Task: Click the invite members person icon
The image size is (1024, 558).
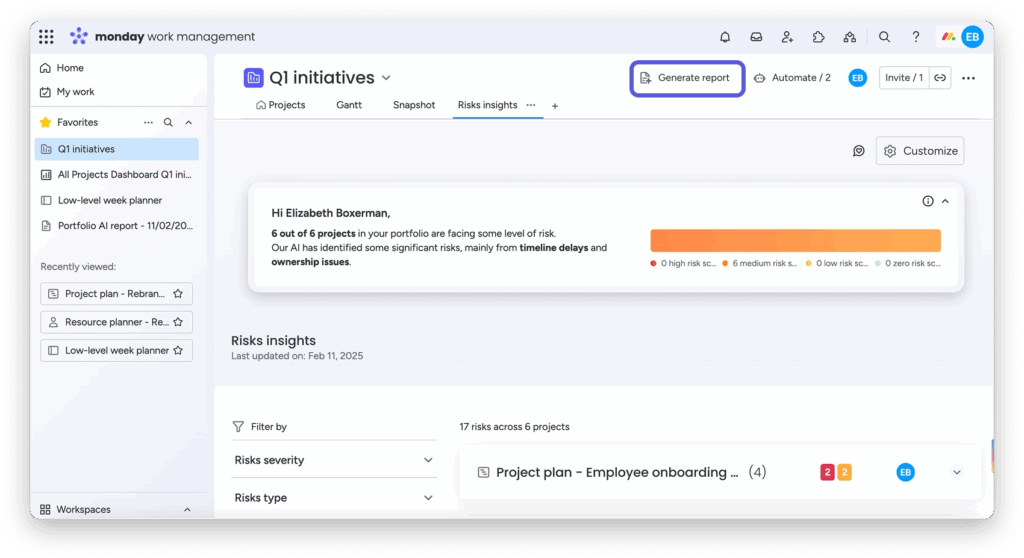Action: point(787,37)
